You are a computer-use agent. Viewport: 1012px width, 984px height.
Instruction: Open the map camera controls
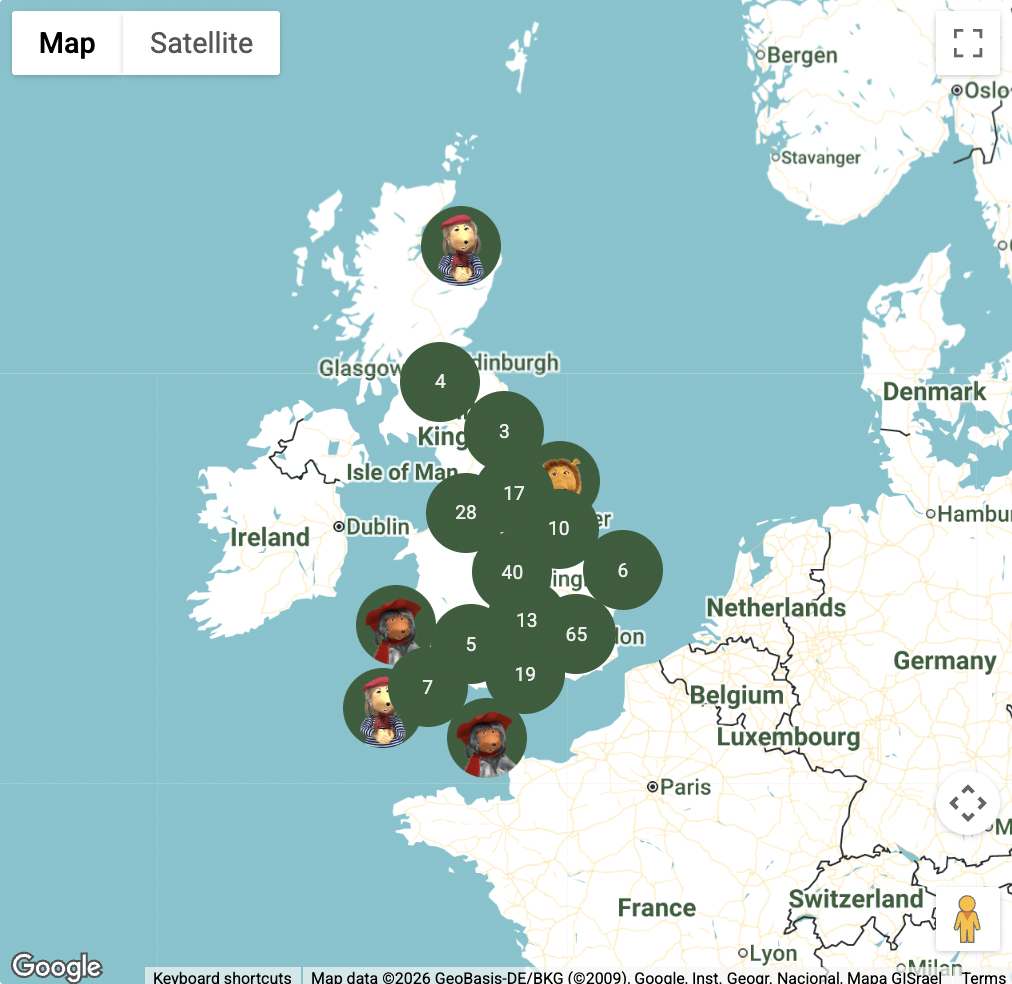tap(967, 803)
